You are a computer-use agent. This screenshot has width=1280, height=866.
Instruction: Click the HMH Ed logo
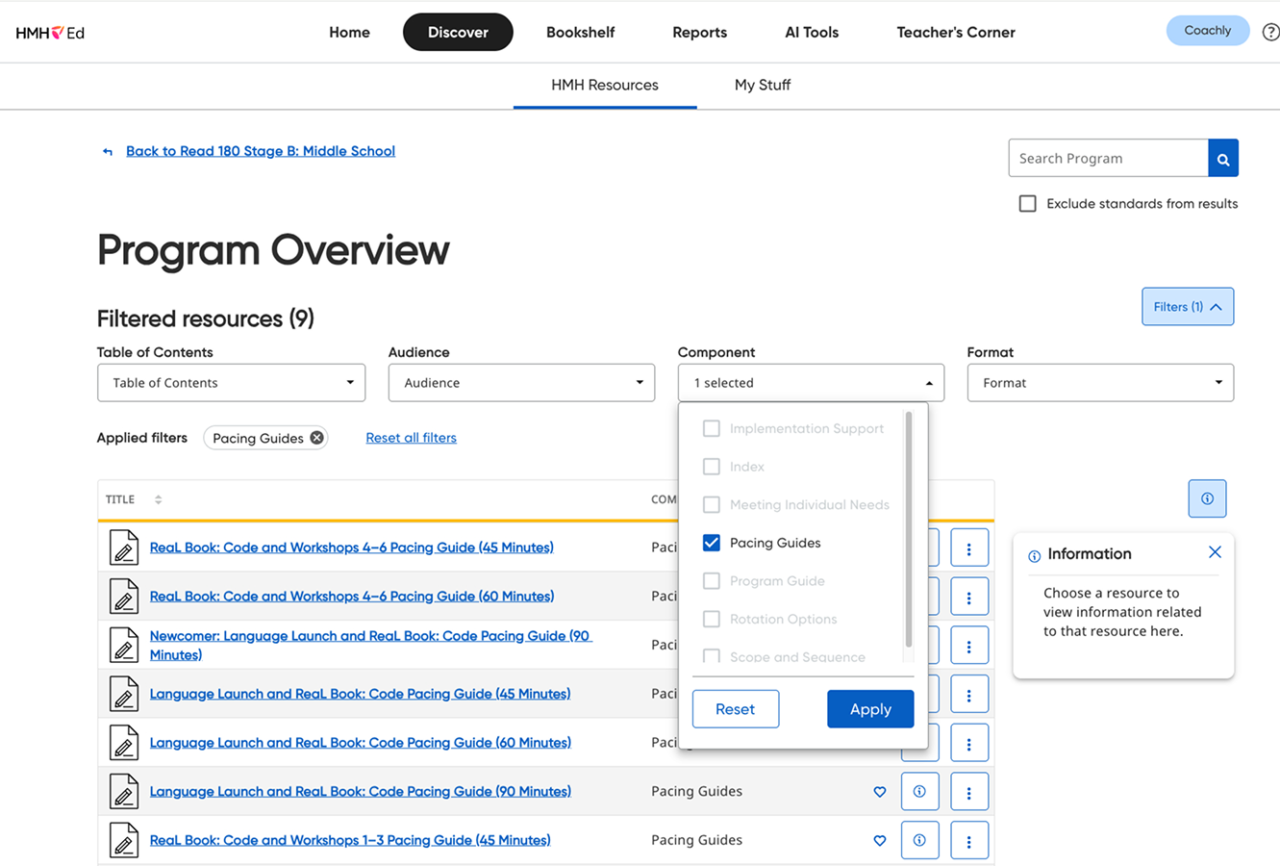click(x=50, y=32)
